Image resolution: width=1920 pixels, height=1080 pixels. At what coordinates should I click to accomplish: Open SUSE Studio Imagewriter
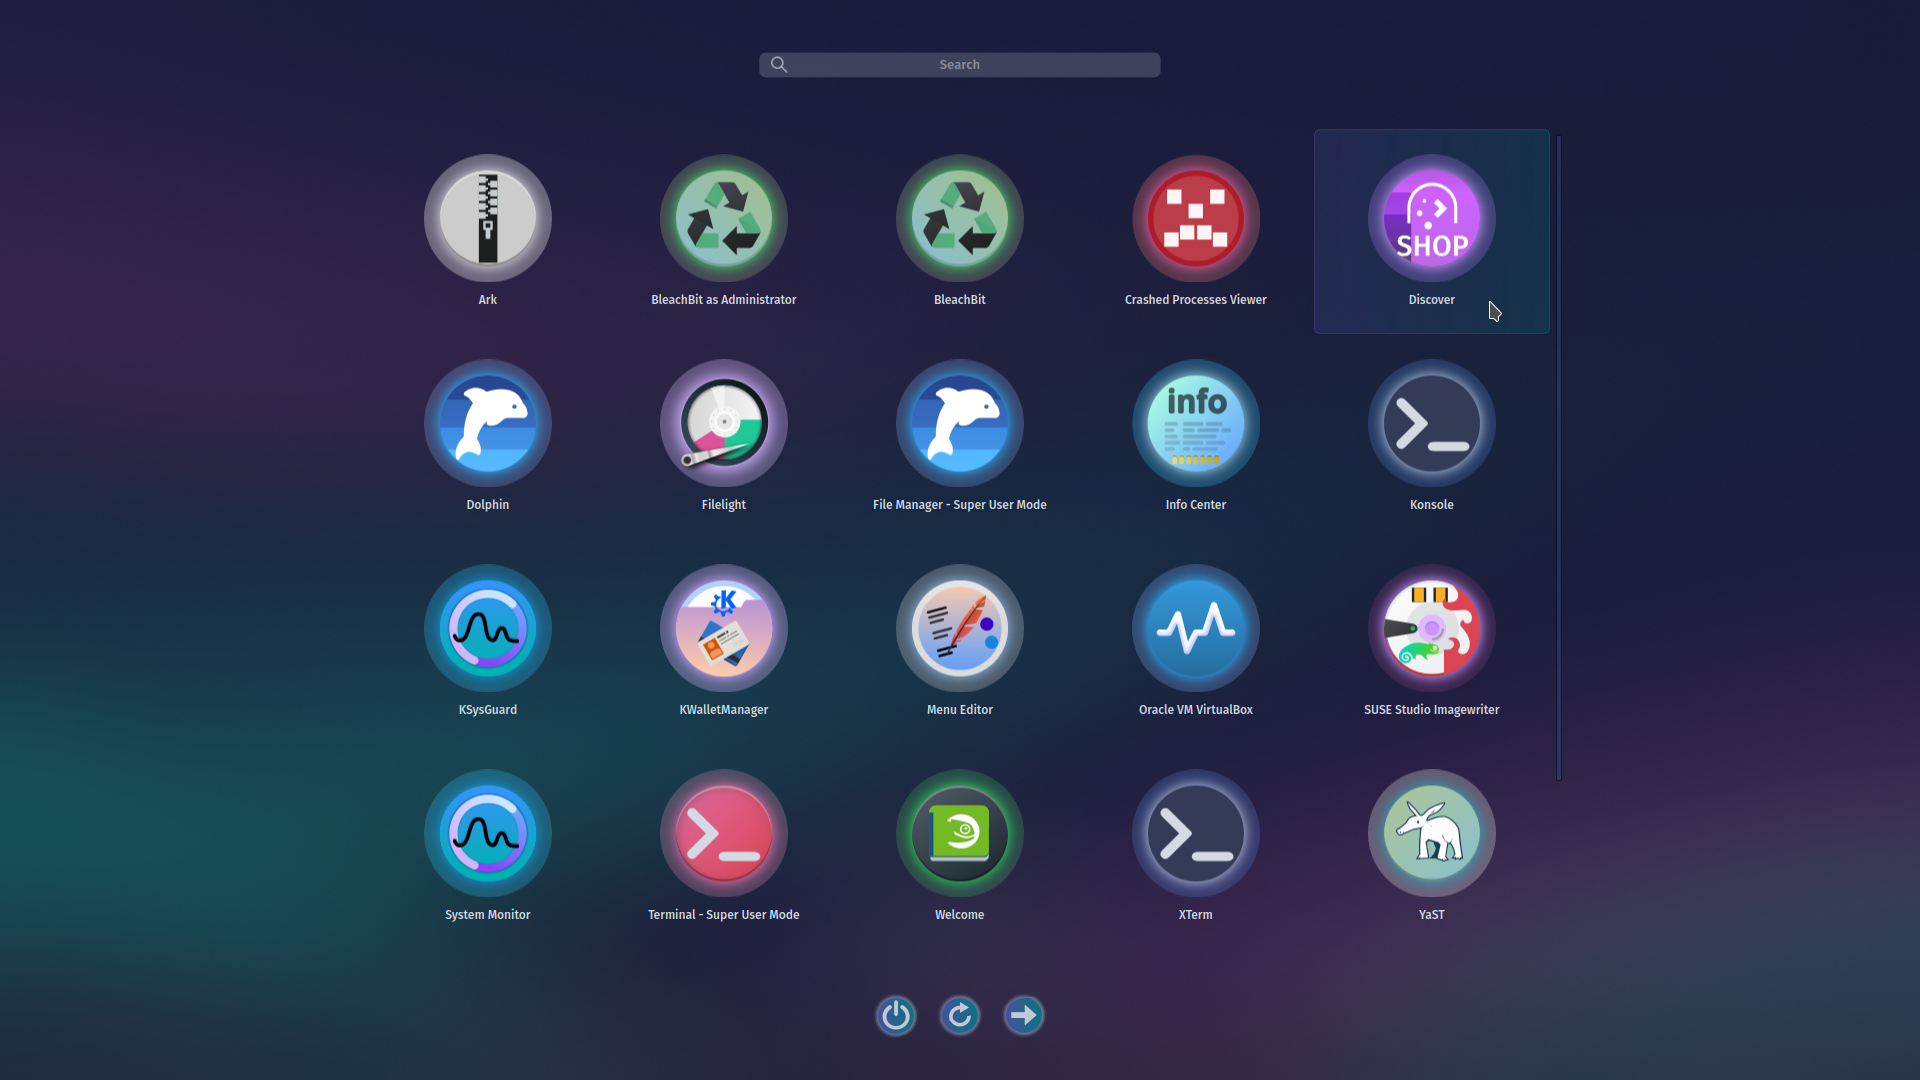1432,629
